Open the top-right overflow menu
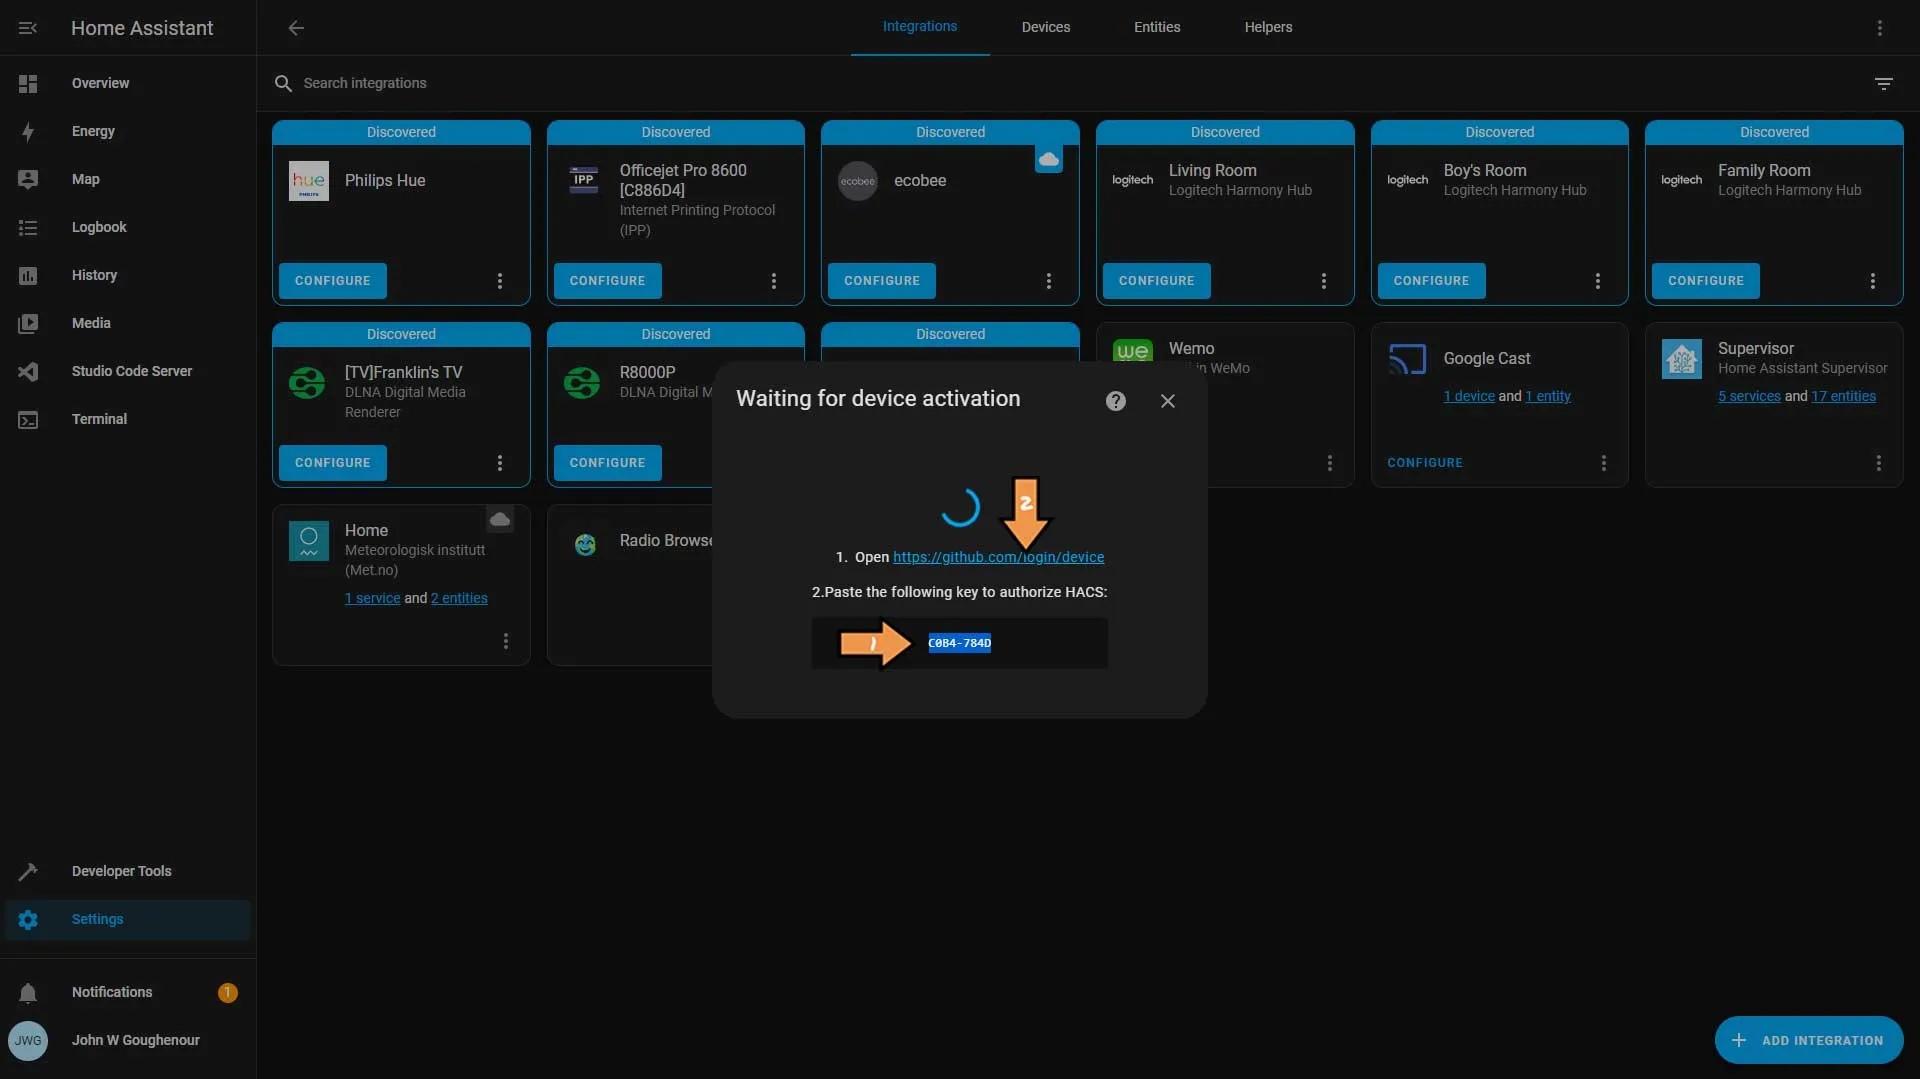The height and width of the screenshot is (1079, 1920). (1880, 28)
